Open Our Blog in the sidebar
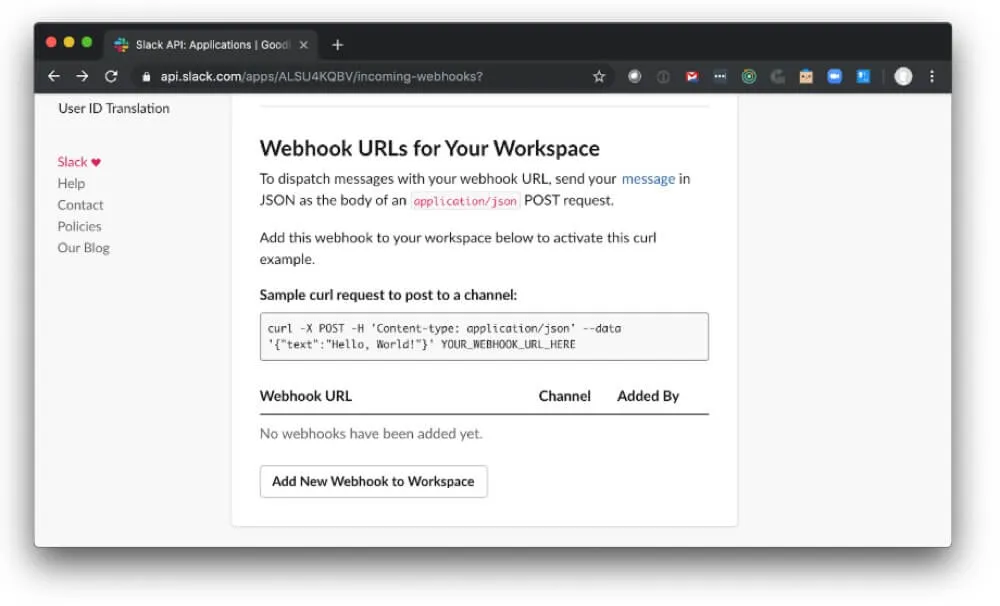 pyautogui.click(x=83, y=247)
